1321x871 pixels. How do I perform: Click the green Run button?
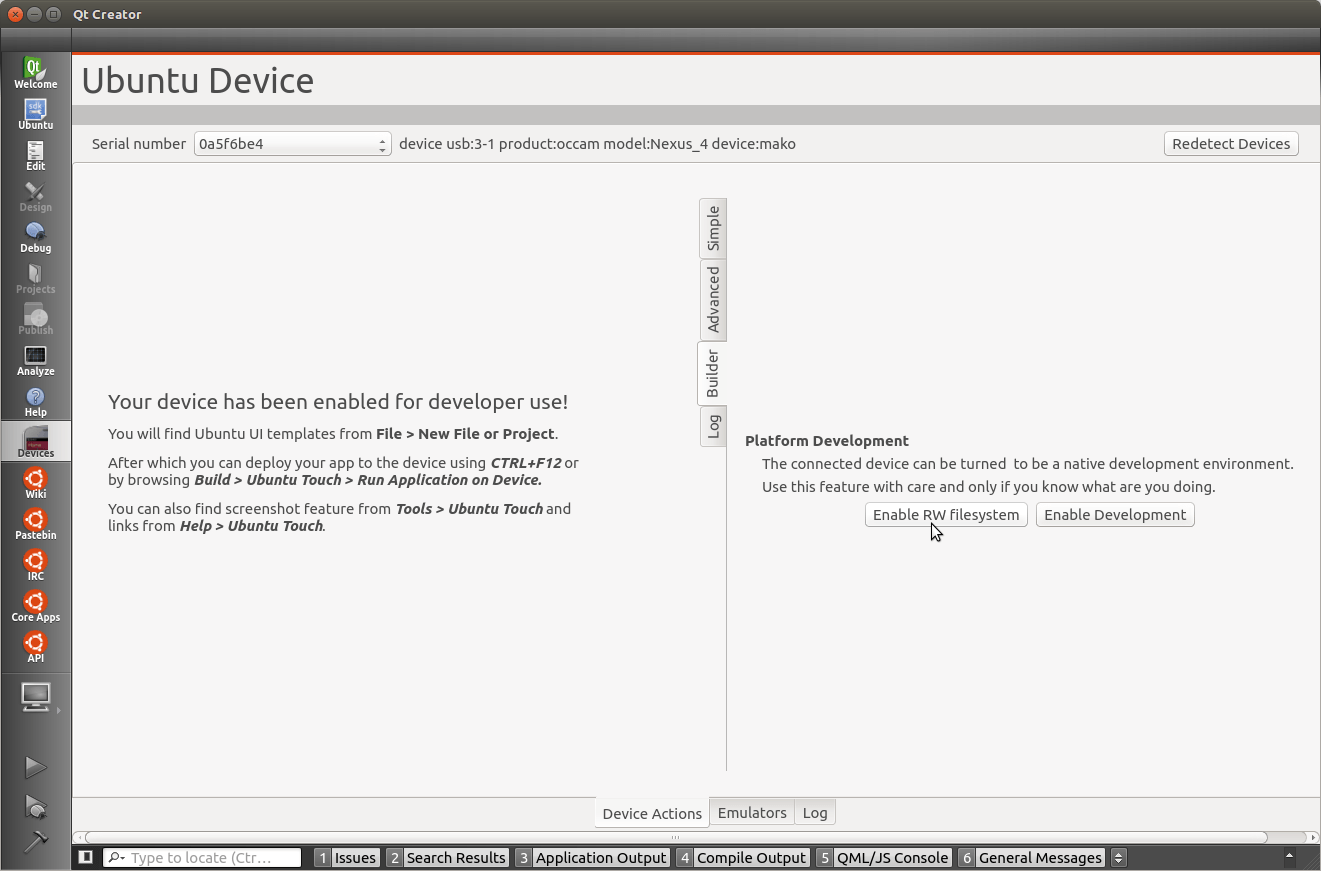pos(35,767)
